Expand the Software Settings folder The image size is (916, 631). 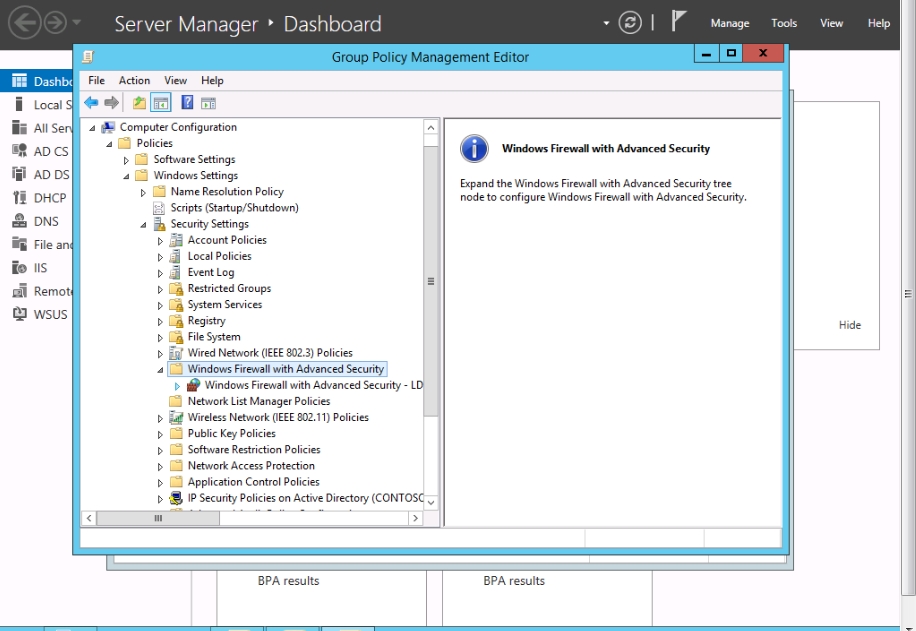coord(126,160)
